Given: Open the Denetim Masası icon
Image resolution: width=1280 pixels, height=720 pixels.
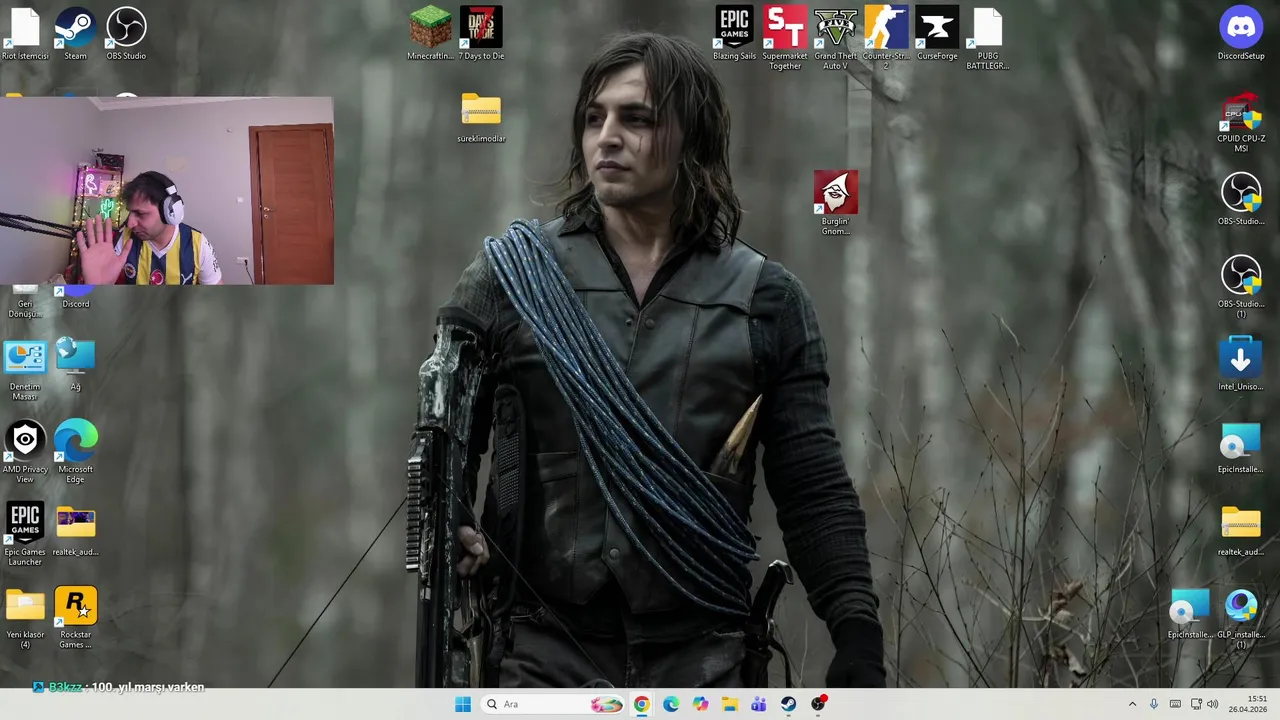Looking at the screenshot, I should point(25,370).
